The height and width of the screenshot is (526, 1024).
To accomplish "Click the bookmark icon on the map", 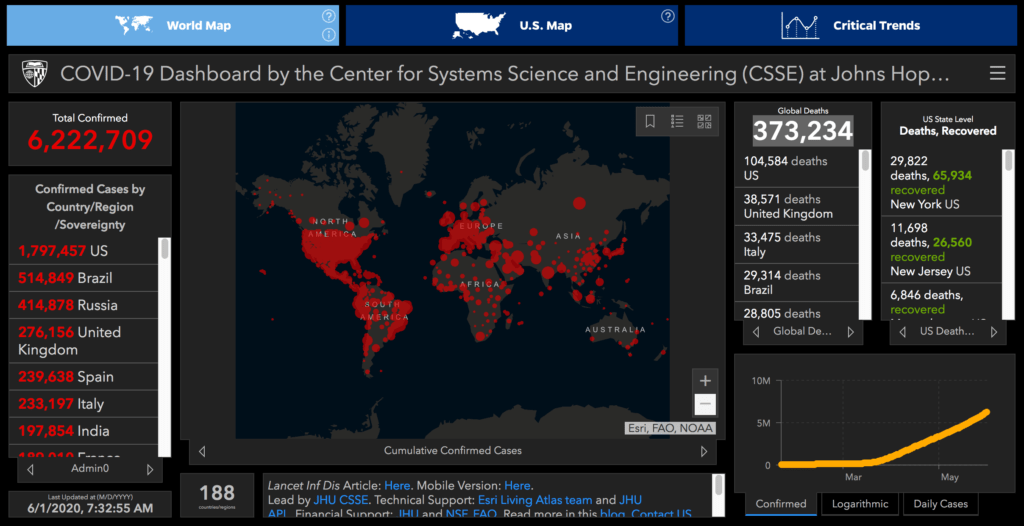I will pyautogui.click(x=650, y=121).
